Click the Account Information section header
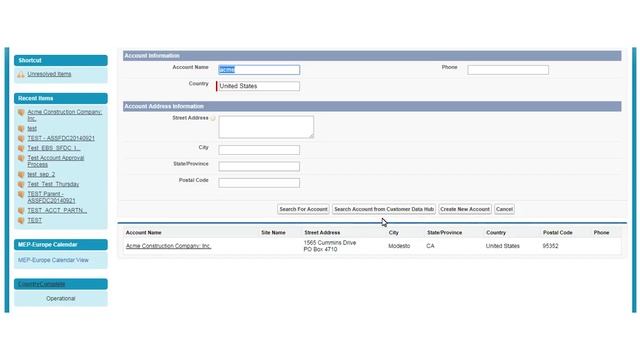Image resolution: width=640 pixels, height=360 pixels. (x=372, y=56)
